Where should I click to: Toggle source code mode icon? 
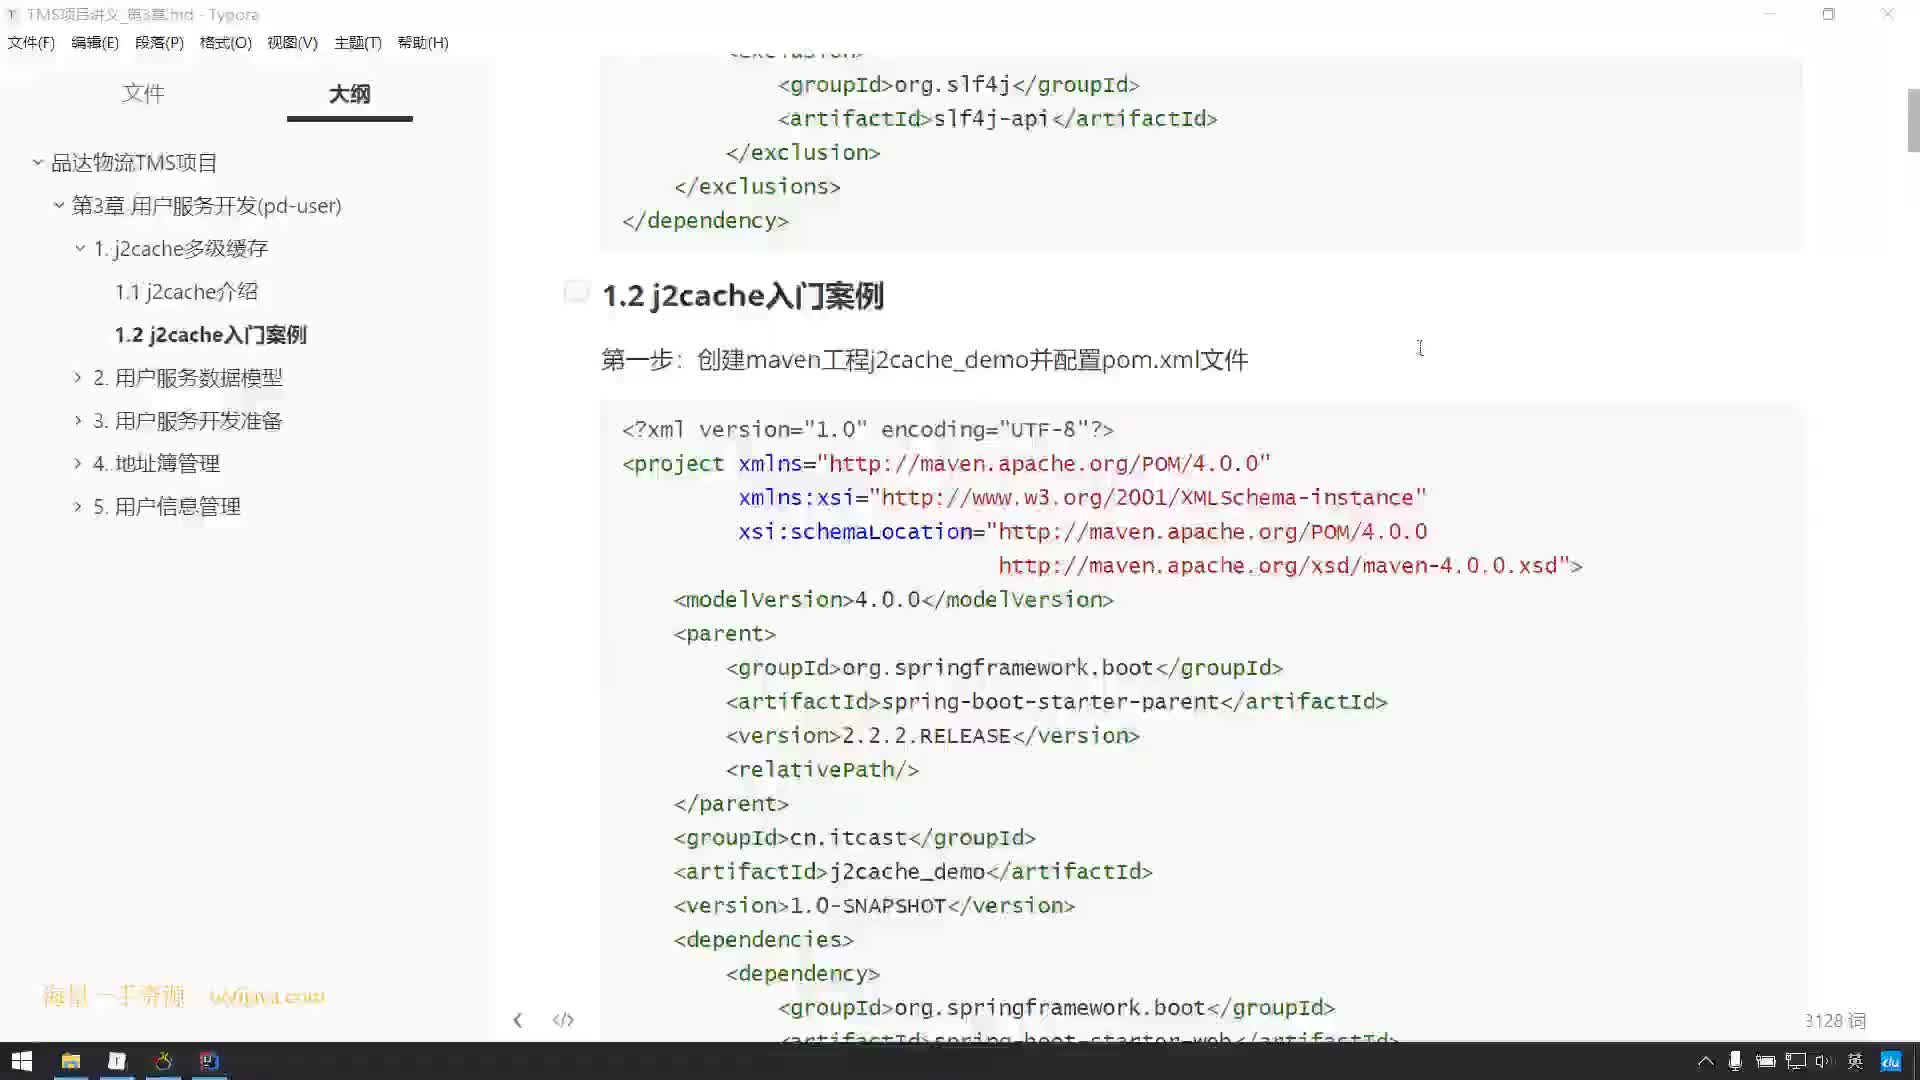(x=563, y=1020)
